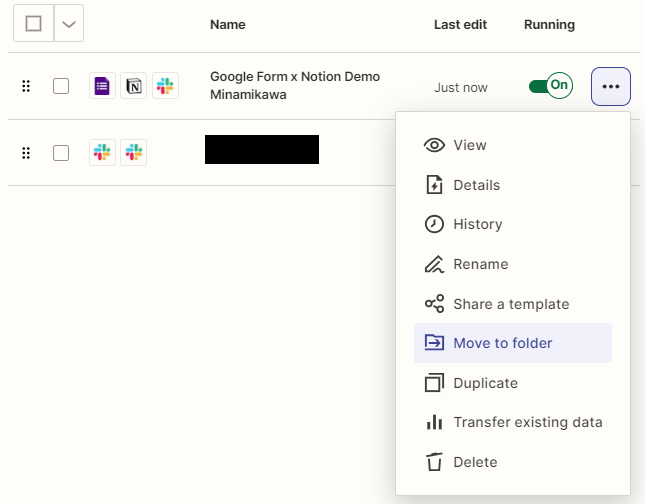Turn off the Google Form Zap toggle

(551, 86)
